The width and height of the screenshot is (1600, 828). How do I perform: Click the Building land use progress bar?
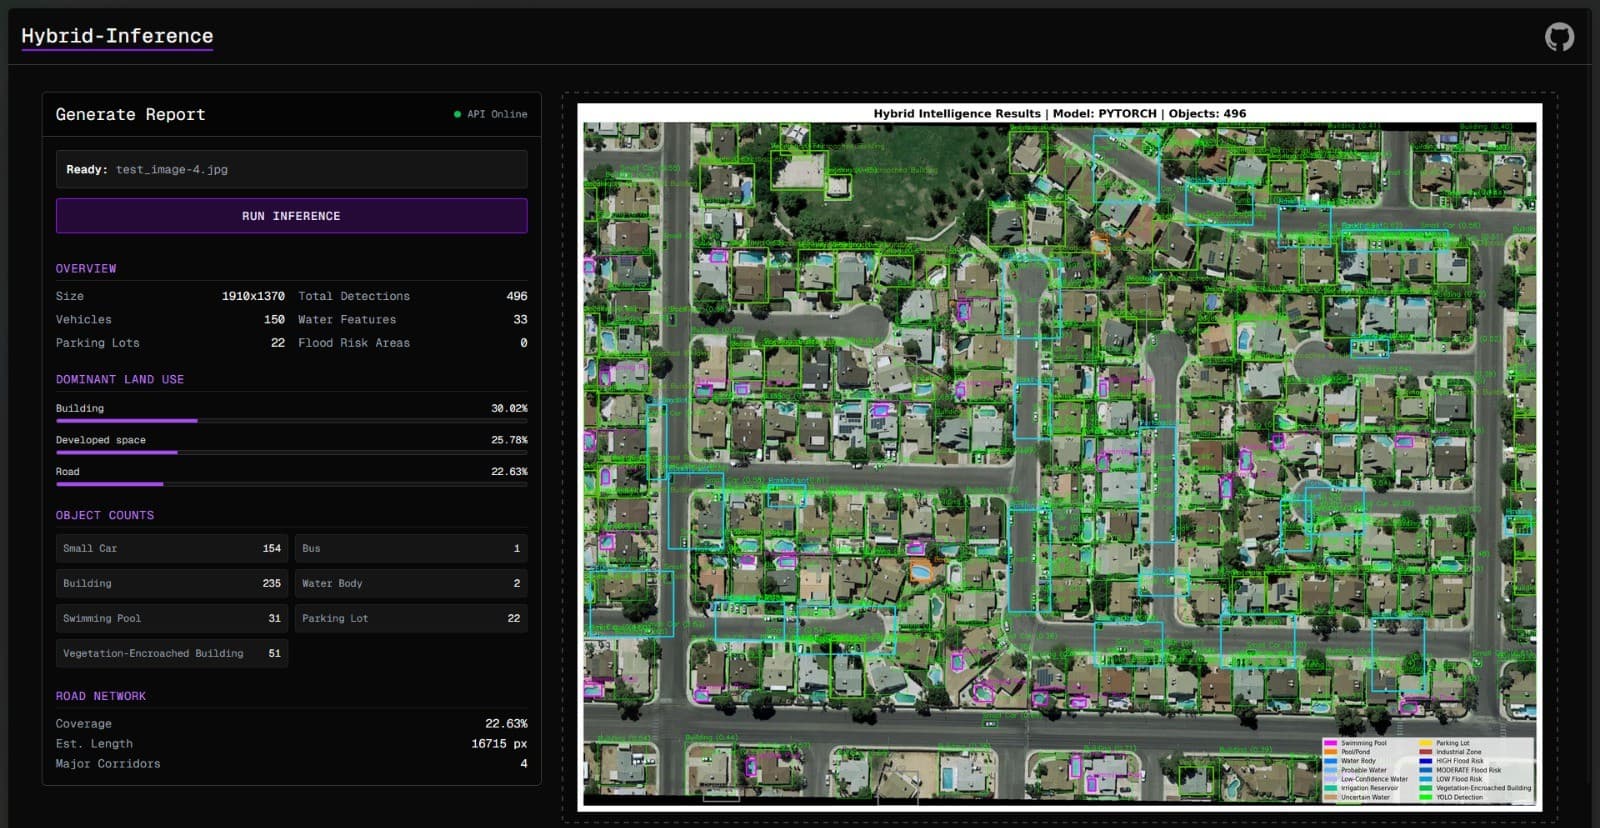coord(291,421)
